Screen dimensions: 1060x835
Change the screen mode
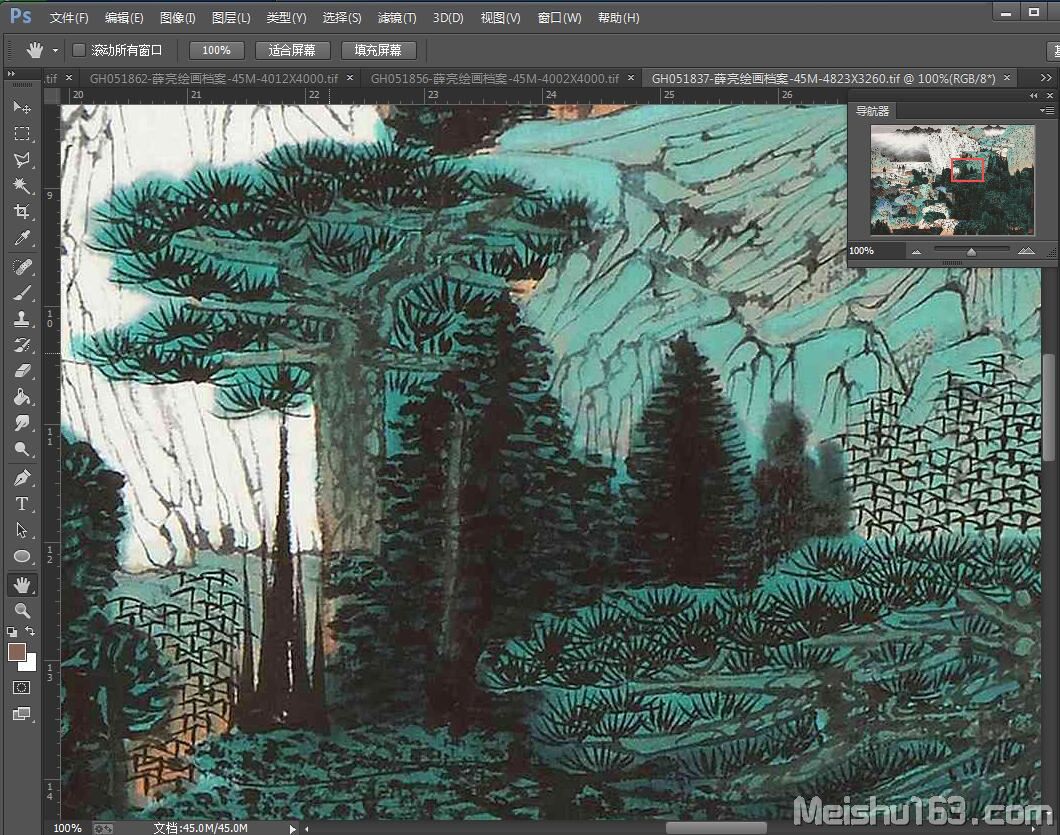tap(22, 713)
